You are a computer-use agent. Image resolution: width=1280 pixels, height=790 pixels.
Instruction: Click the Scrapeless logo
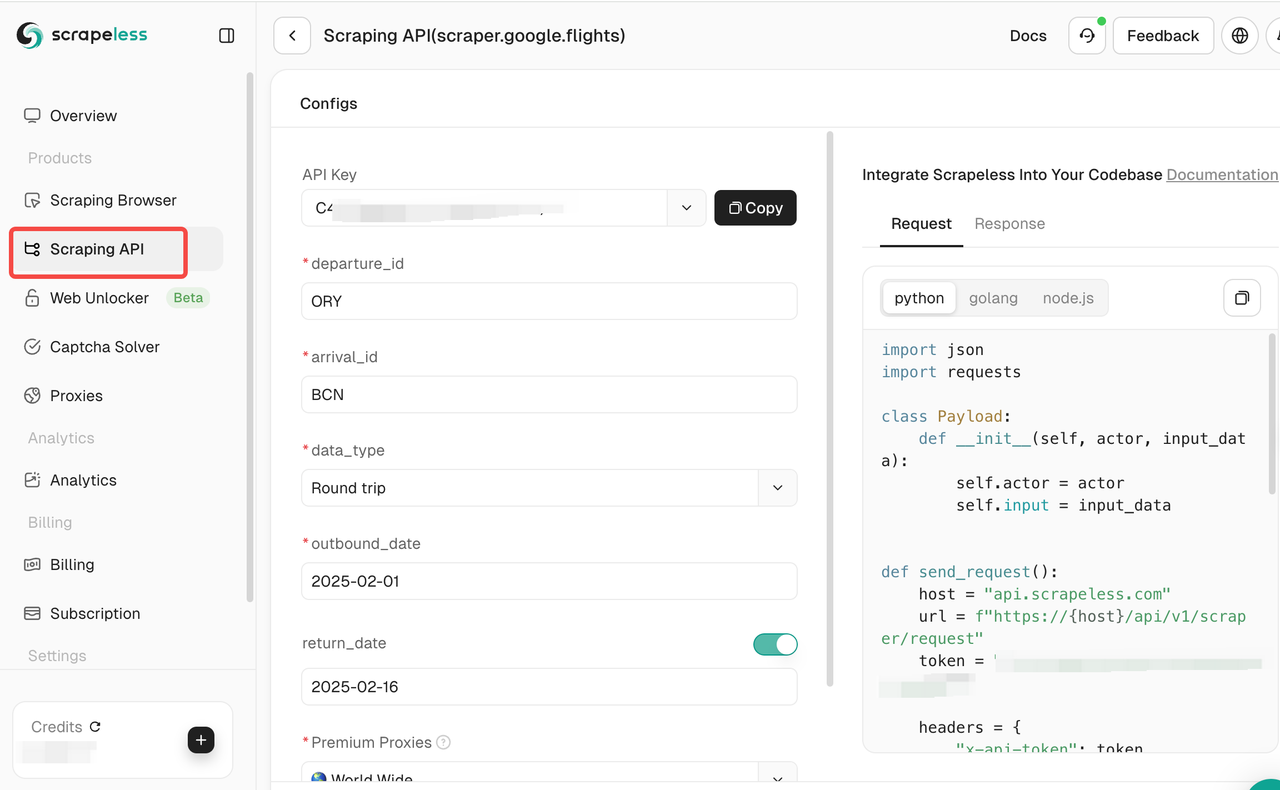pos(82,35)
